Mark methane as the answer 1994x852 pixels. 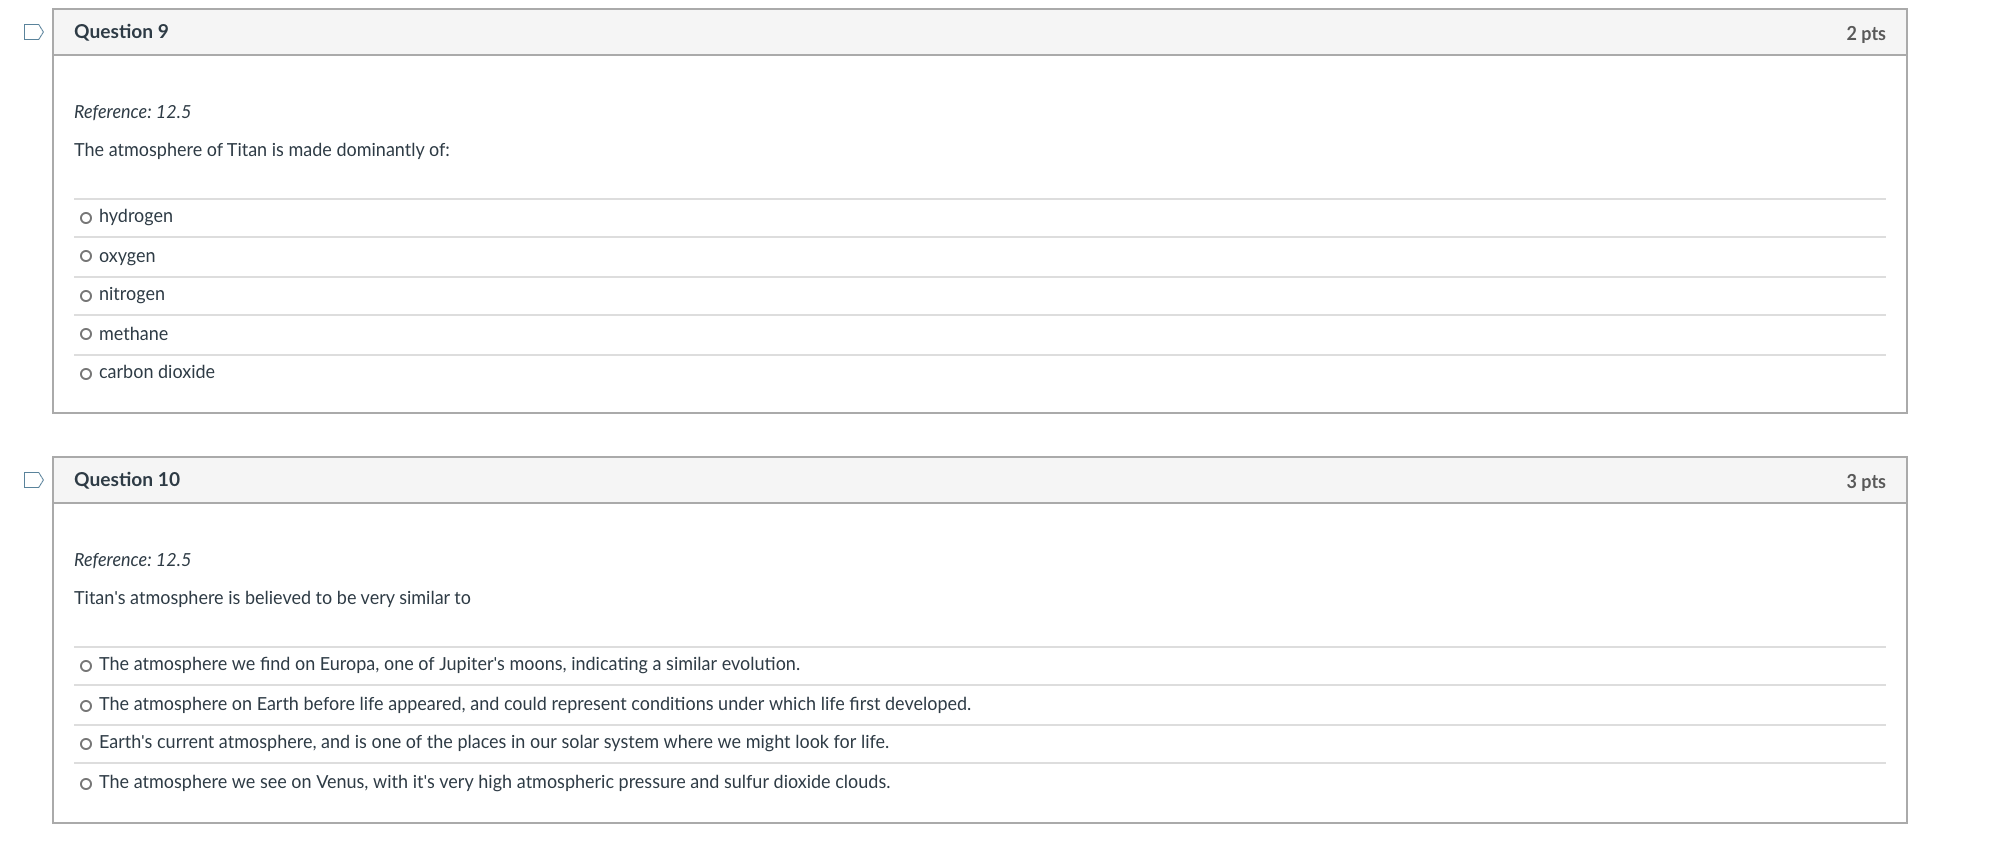point(86,335)
